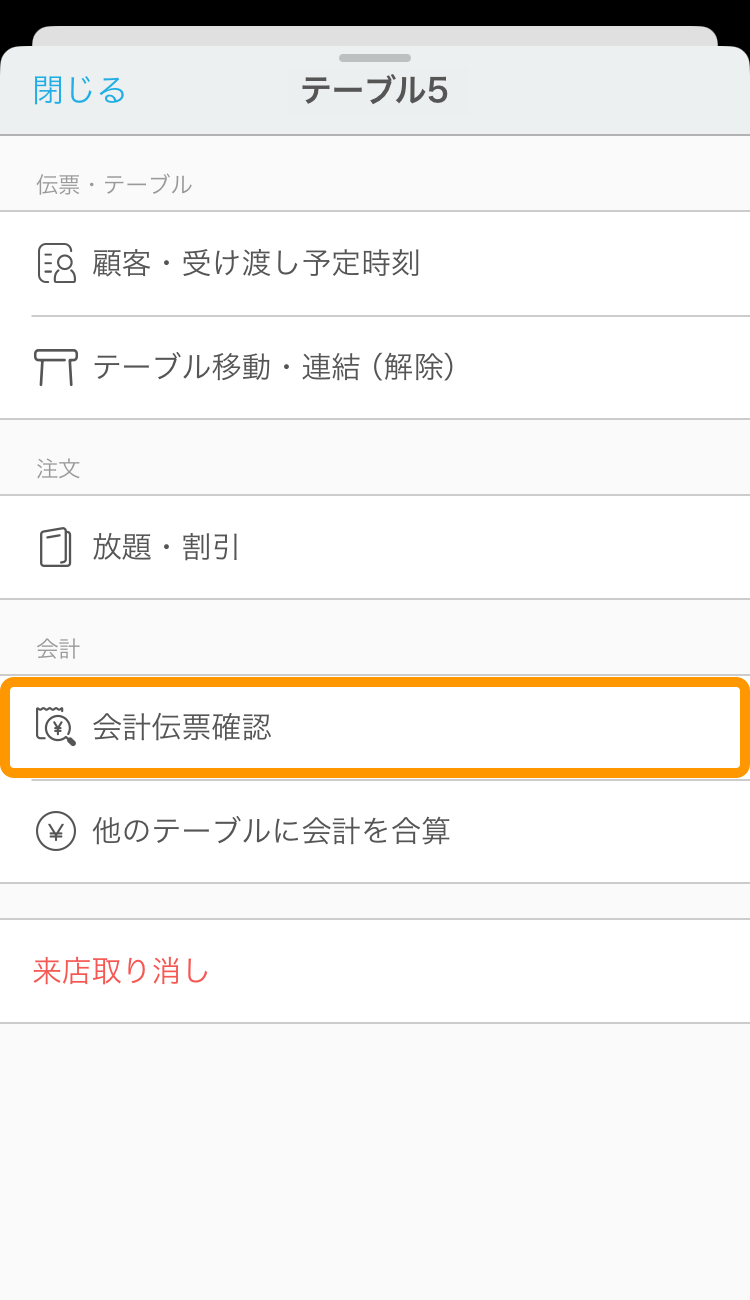Tap the empty area below 来店取り消し
750x1300 pixels.
point(375,1160)
